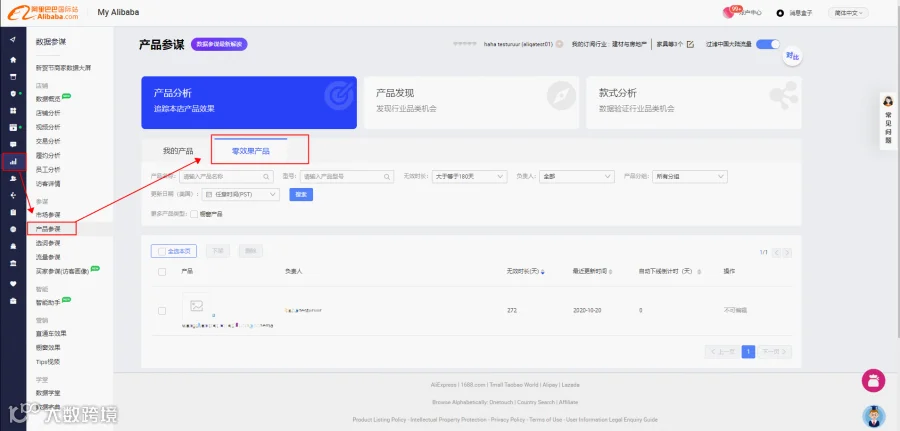Check the select-all-on-page checkbox
This screenshot has width=900, height=431.
[162, 251]
